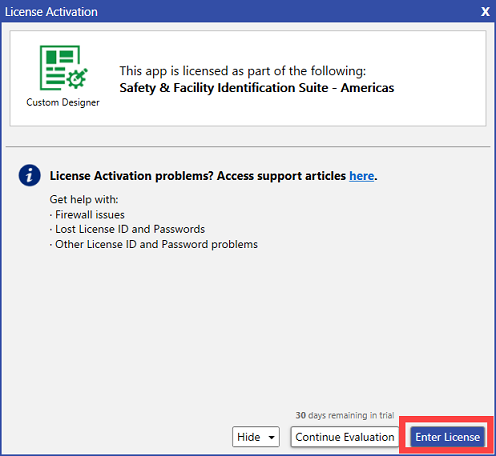Close the License Activation dialog
This screenshot has width=496, height=456.
485,12
